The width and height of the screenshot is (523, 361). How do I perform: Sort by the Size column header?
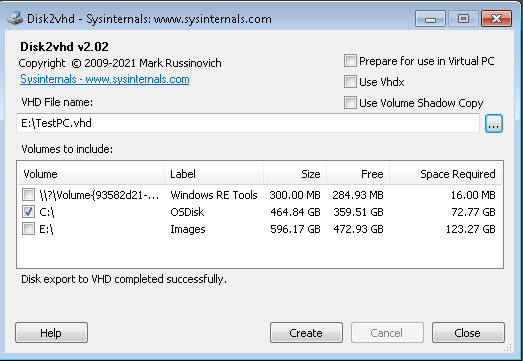295,174
